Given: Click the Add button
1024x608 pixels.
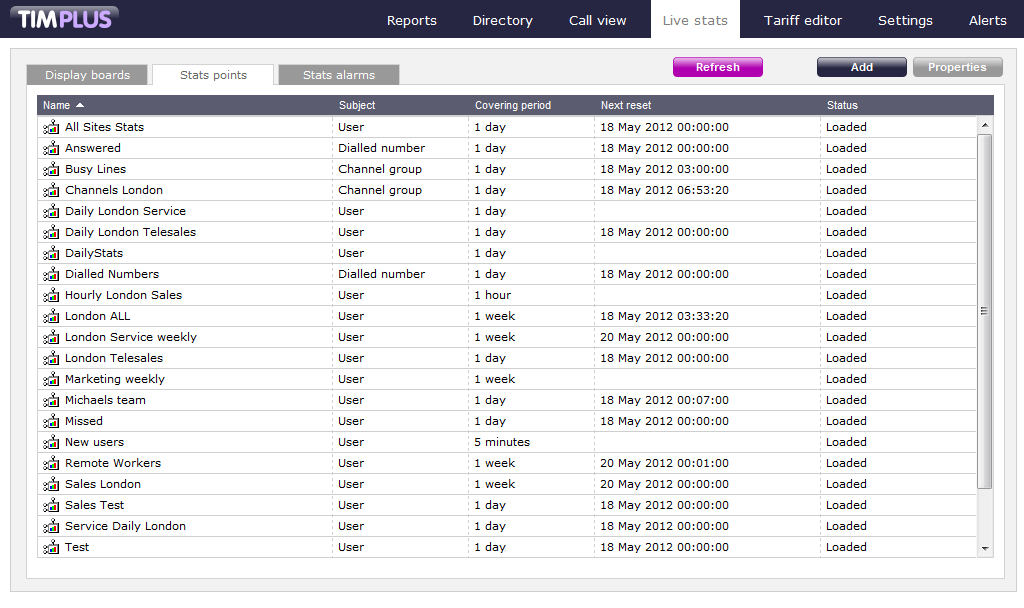Looking at the screenshot, I should coord(861,67).
